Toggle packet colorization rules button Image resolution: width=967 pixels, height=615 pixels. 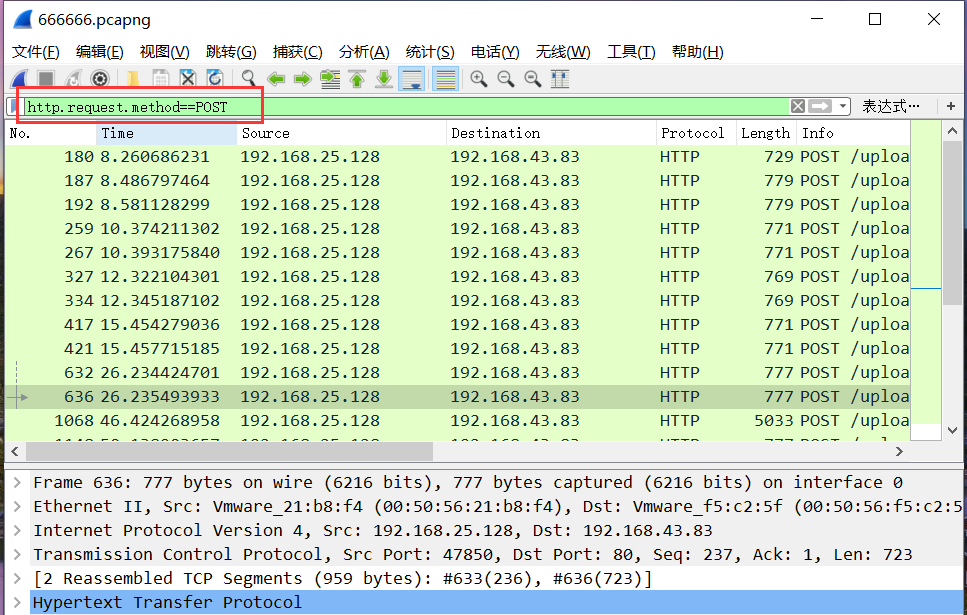(445, 79)
